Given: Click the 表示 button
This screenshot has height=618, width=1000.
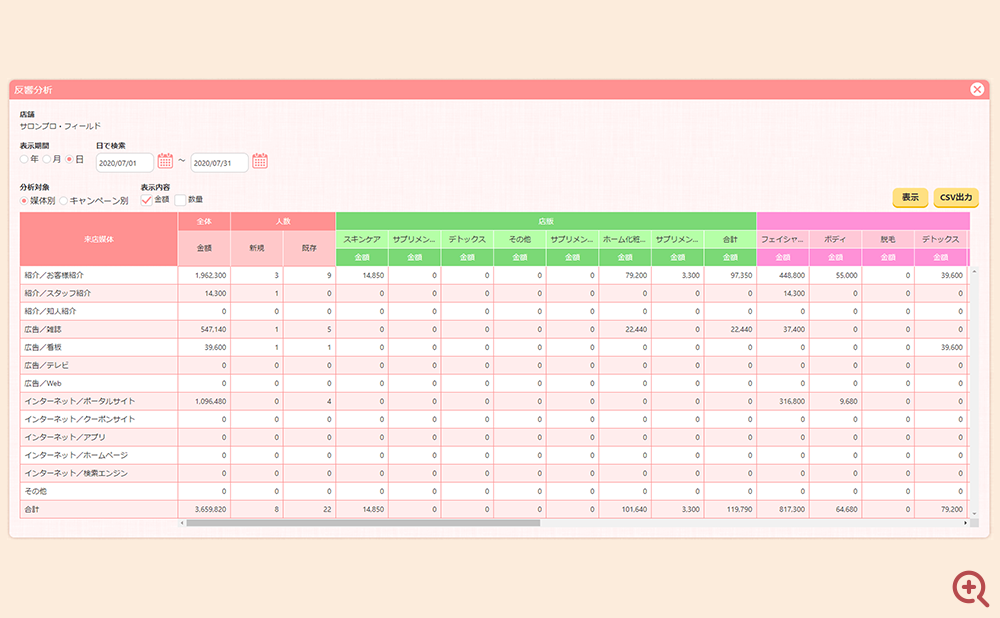Looking at the screenshot, I should click(910, 198).
